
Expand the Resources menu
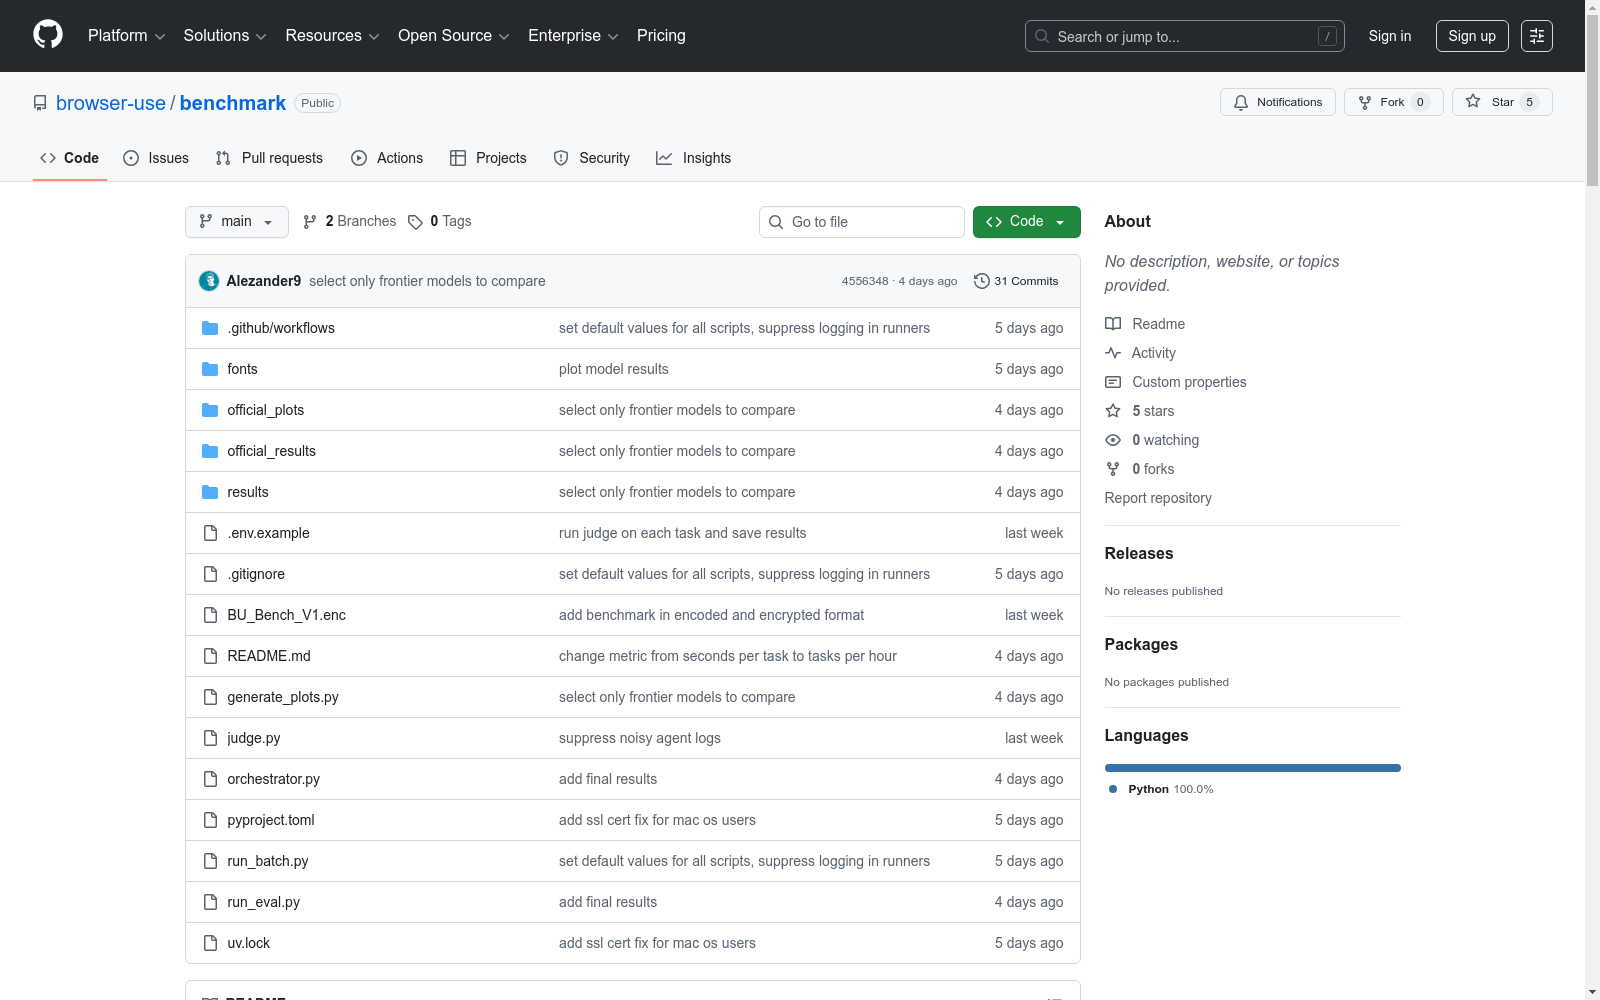point(332,36)
